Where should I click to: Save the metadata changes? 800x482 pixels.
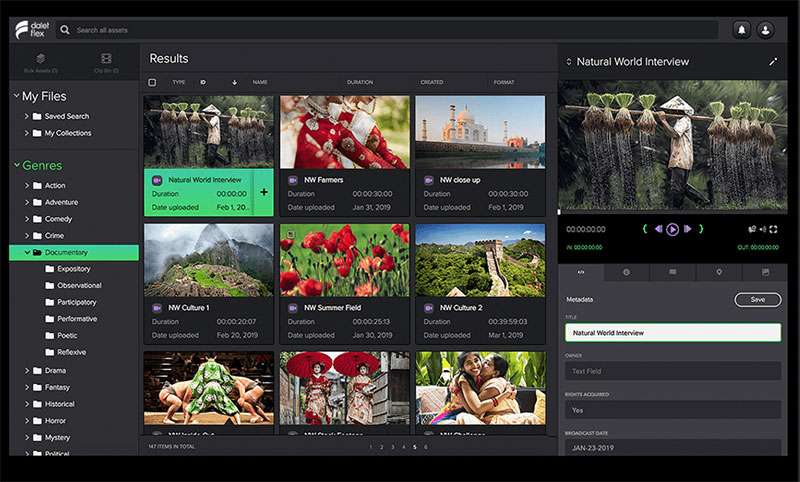(x=758, y=299)
